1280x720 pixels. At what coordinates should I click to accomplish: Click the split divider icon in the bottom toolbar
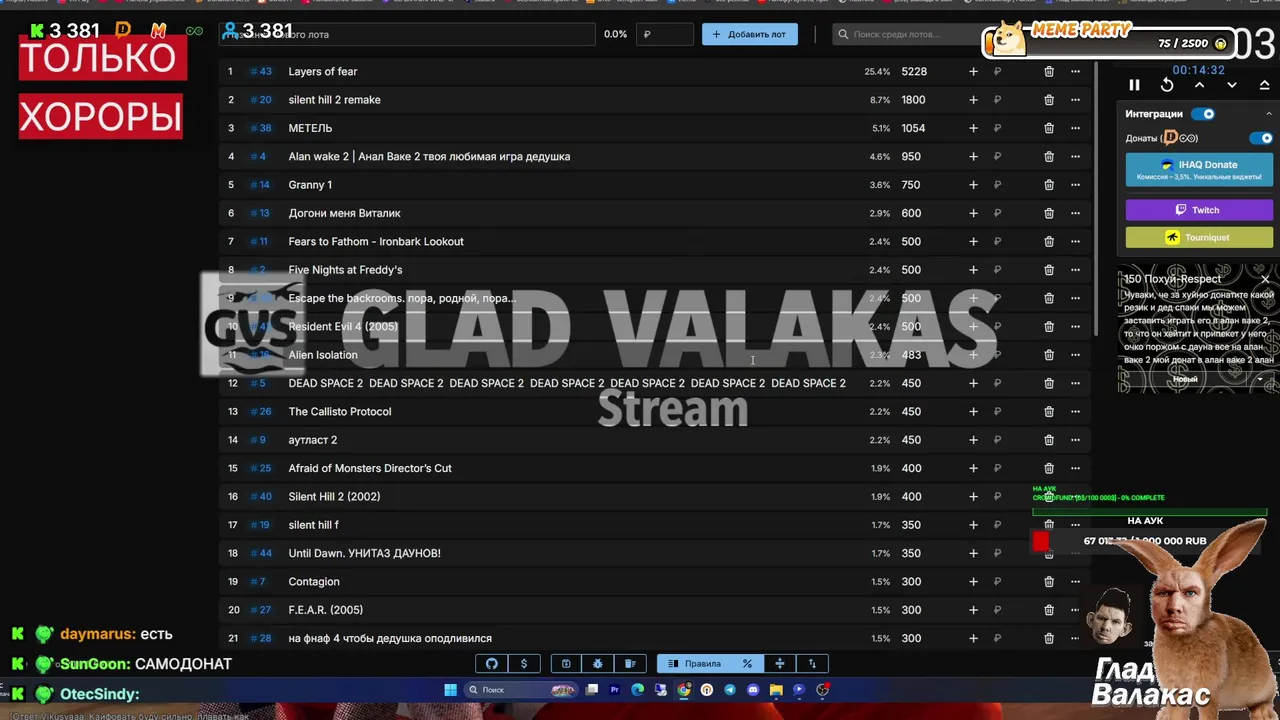(x=780, y=664)
